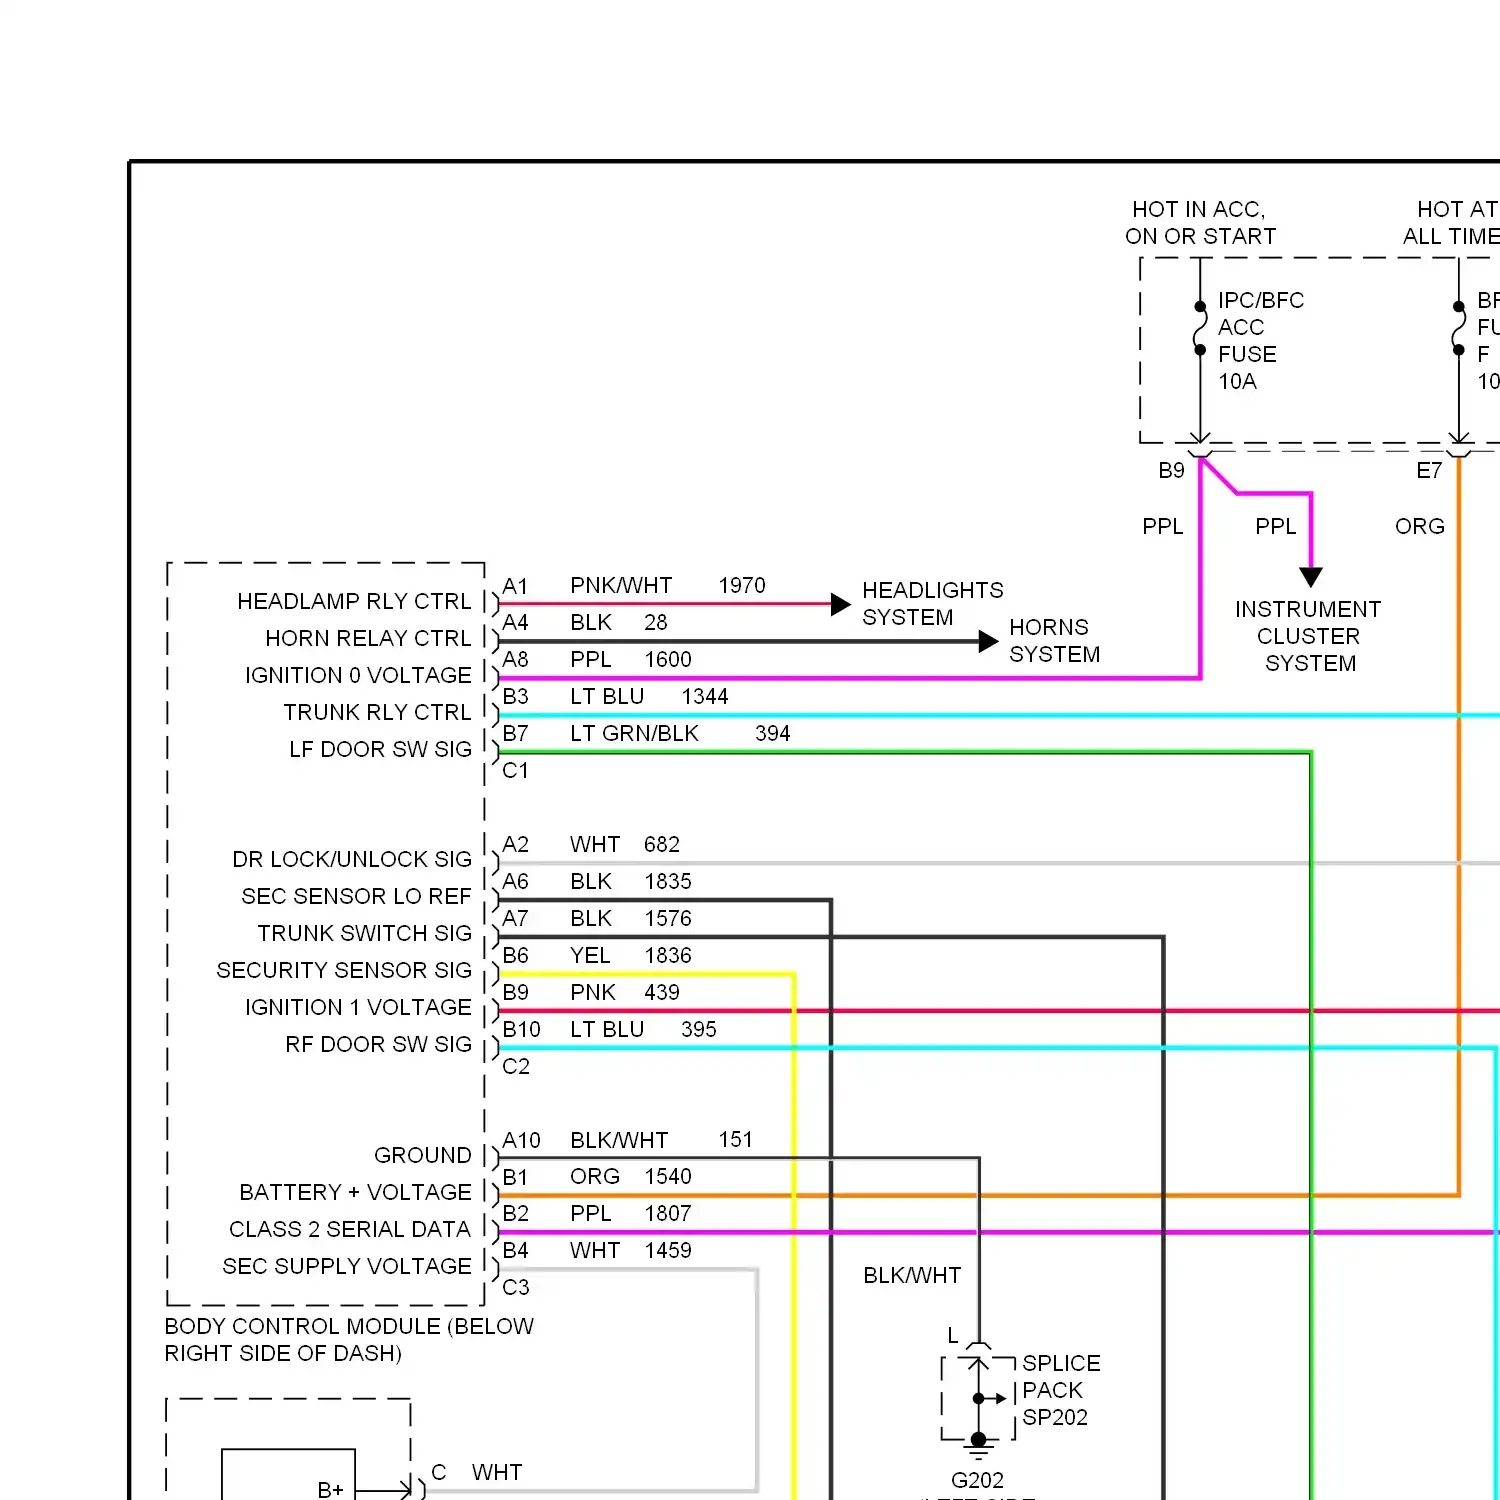
Task: Select the IGNITION 1 VOLTAGE label
Action: (358, 1007)
